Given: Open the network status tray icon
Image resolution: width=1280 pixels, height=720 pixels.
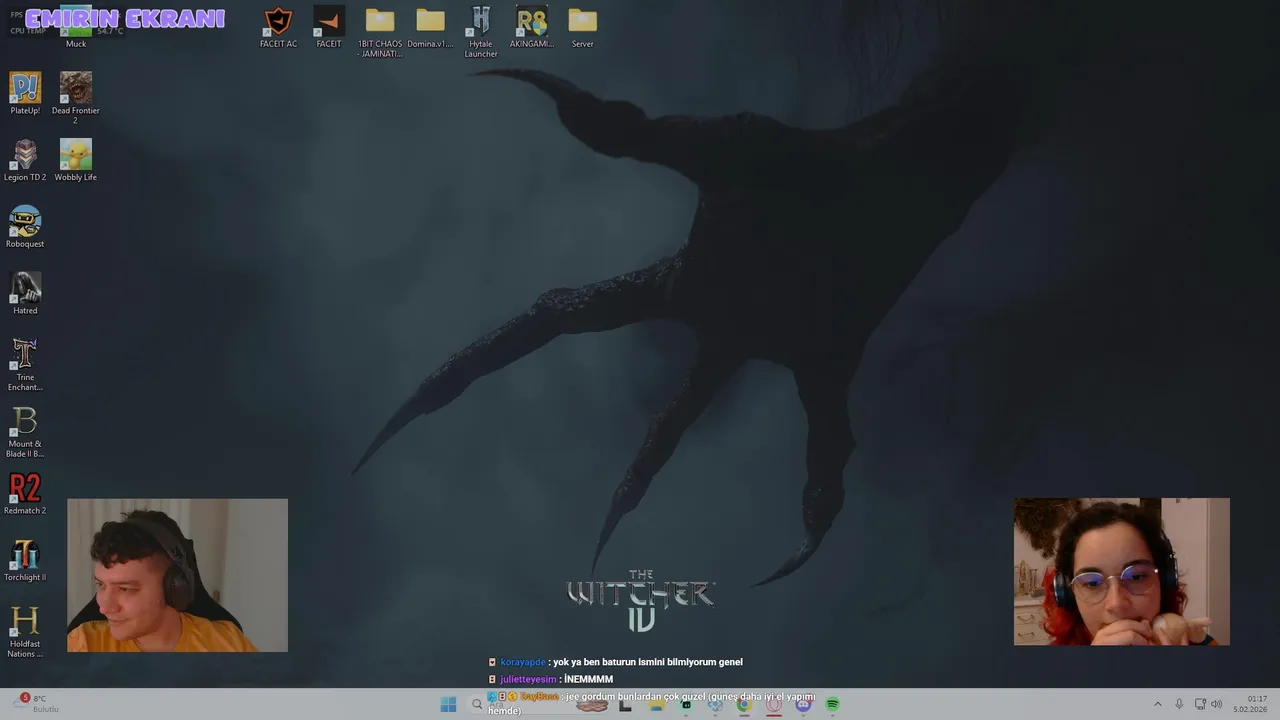Looking at the screenshot, I should [x=1200, y=704].
